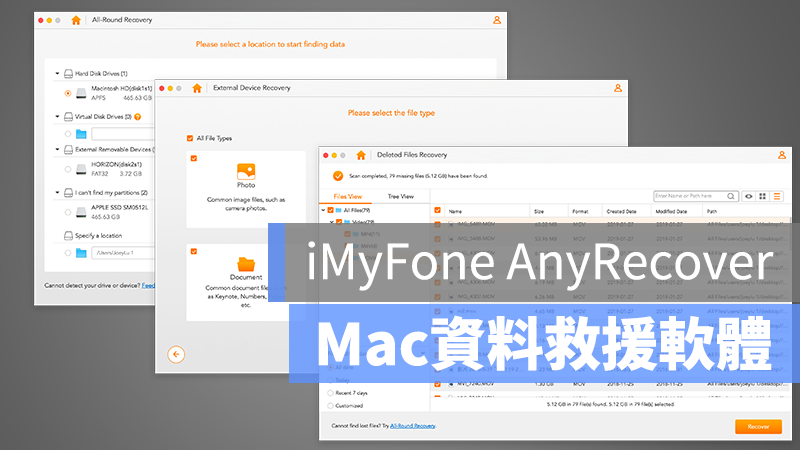Uncheck the Document card checkbox

pos(194,251)
